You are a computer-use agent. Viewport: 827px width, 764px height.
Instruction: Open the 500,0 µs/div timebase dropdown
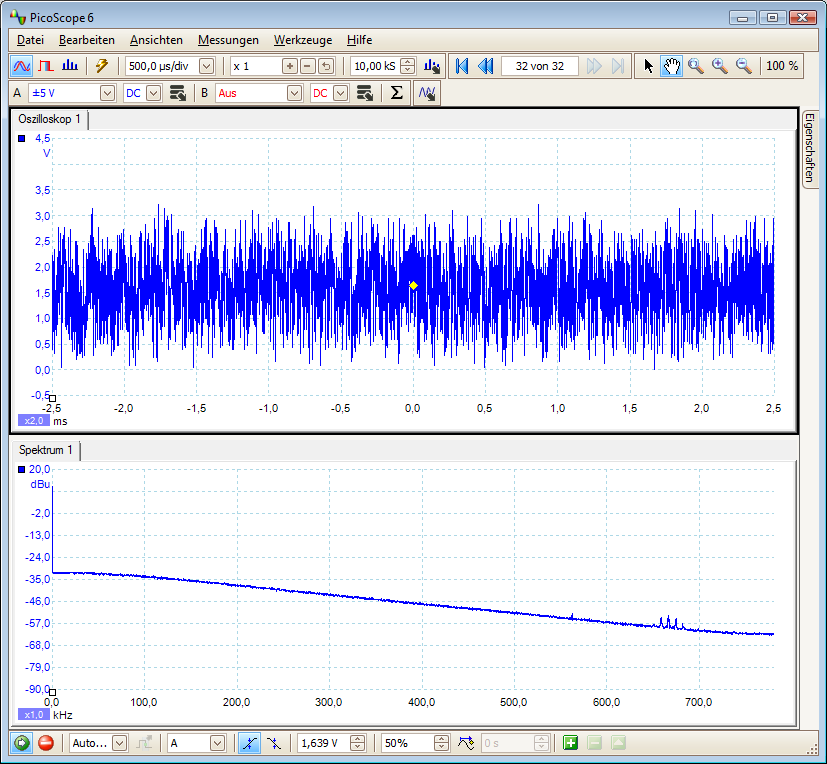207,66
